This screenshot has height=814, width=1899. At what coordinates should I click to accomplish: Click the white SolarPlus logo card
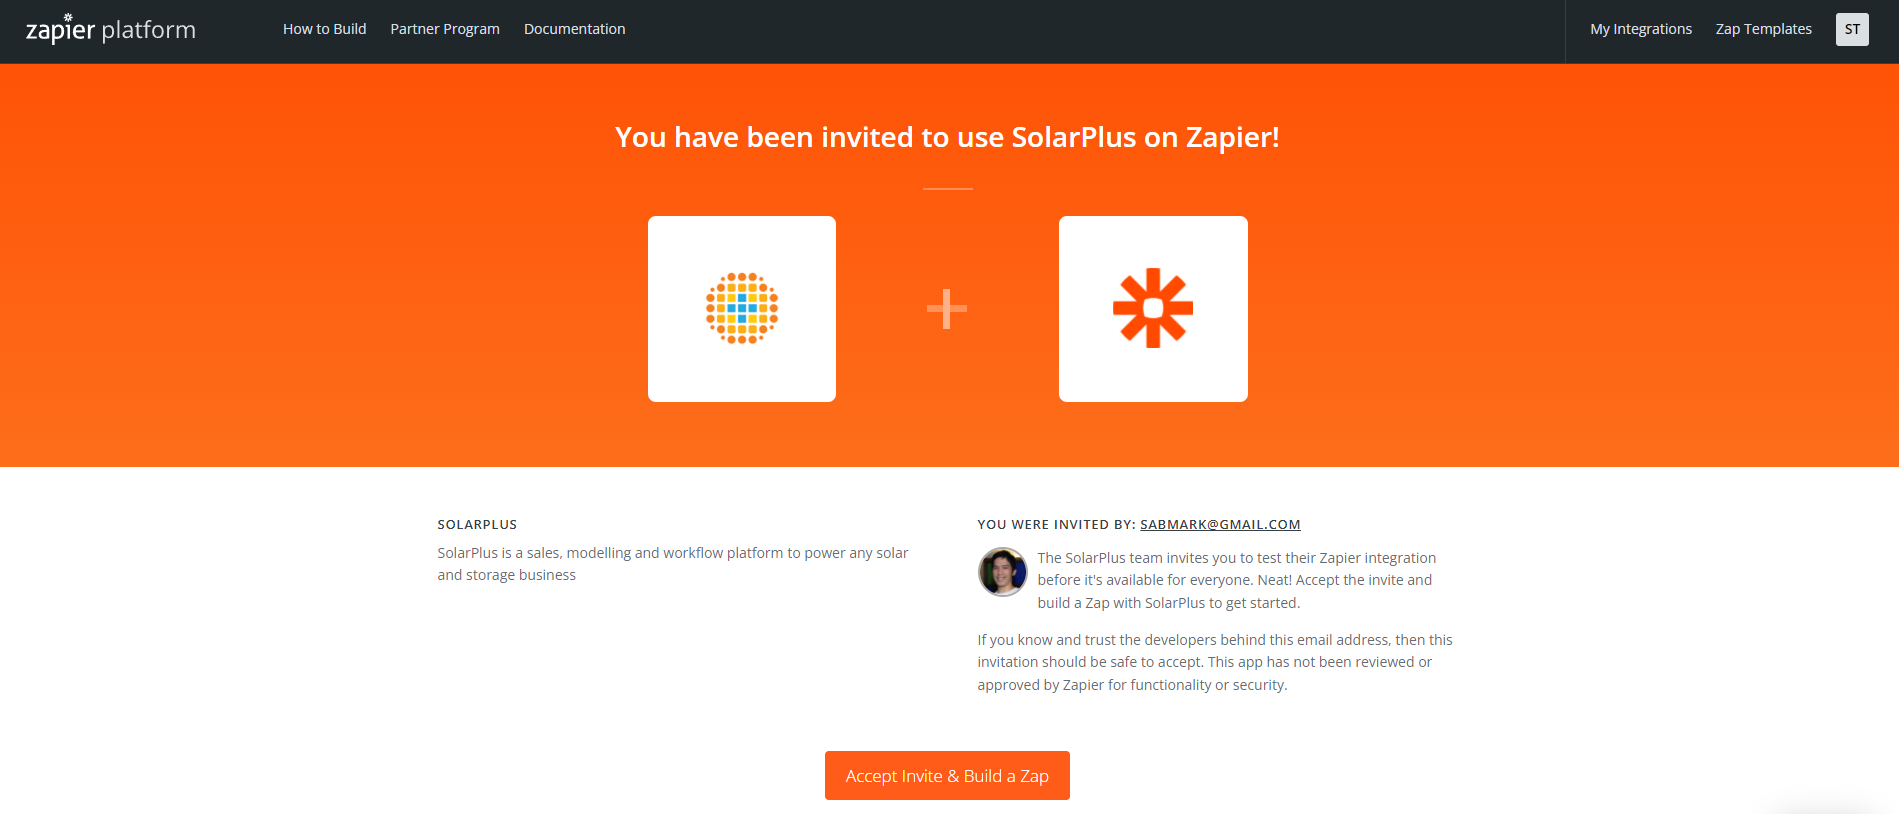coord(742,309)
